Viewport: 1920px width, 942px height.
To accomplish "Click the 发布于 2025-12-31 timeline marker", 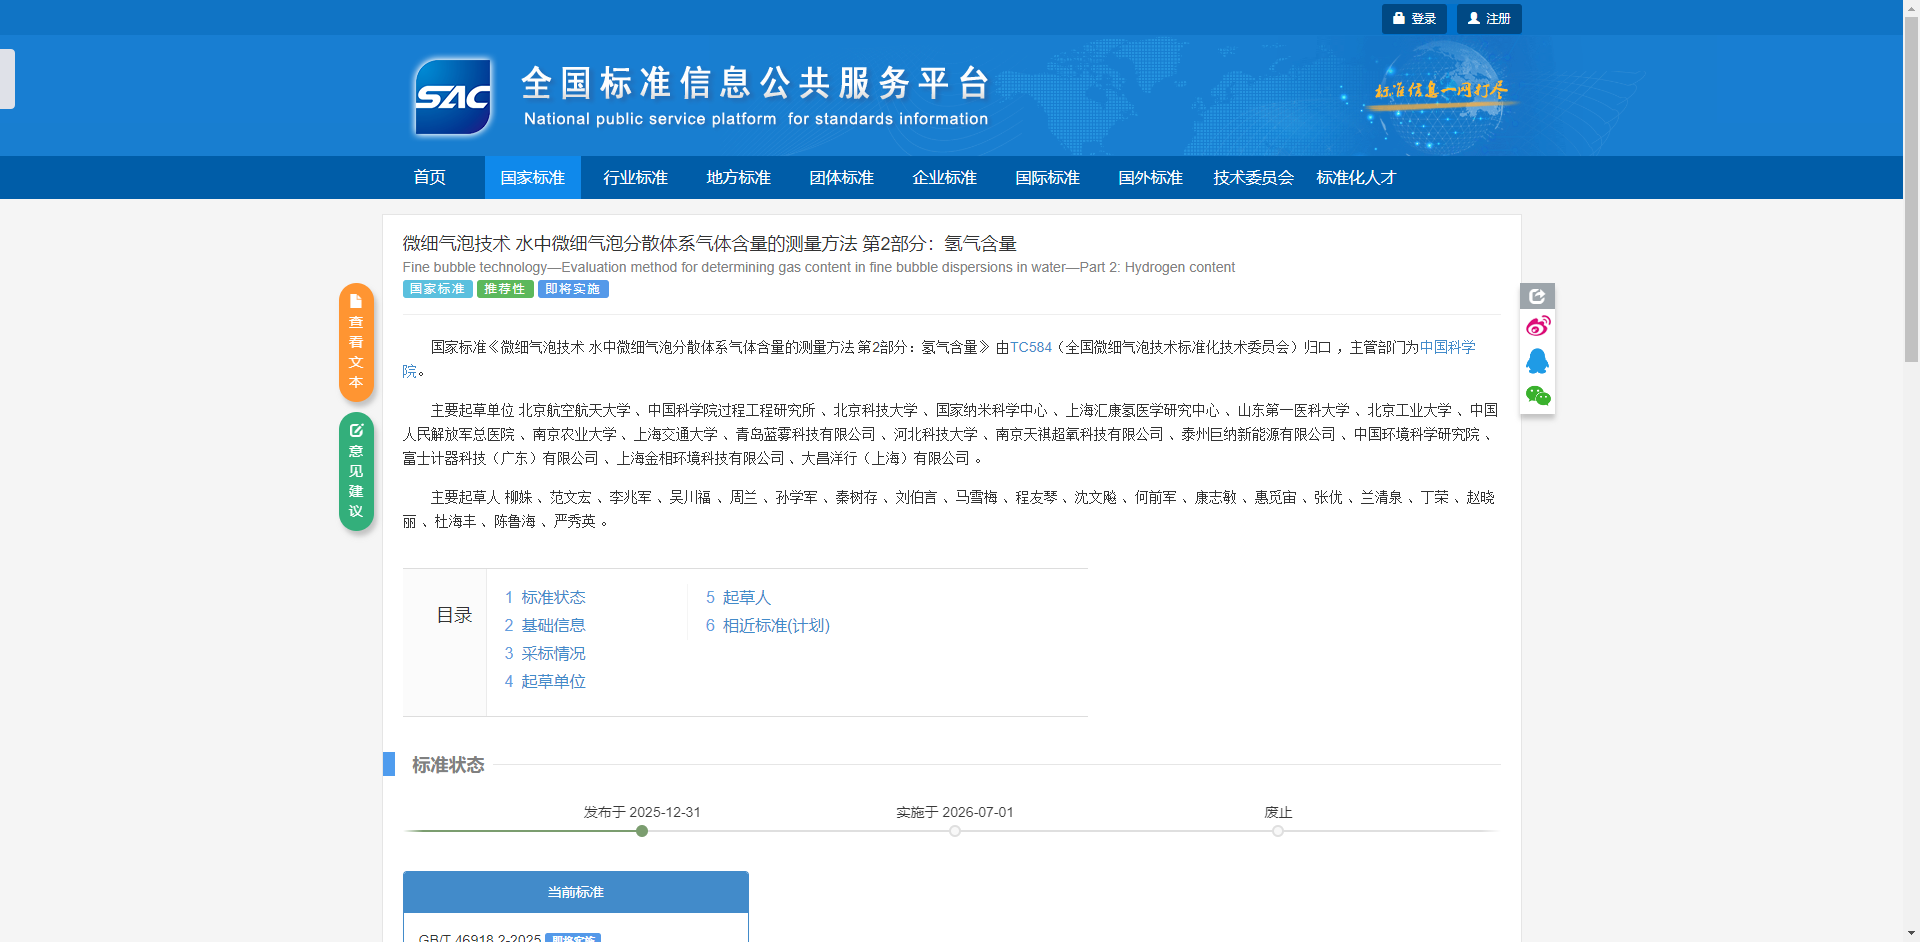I will pyautogui.click(x=642, y=831).
